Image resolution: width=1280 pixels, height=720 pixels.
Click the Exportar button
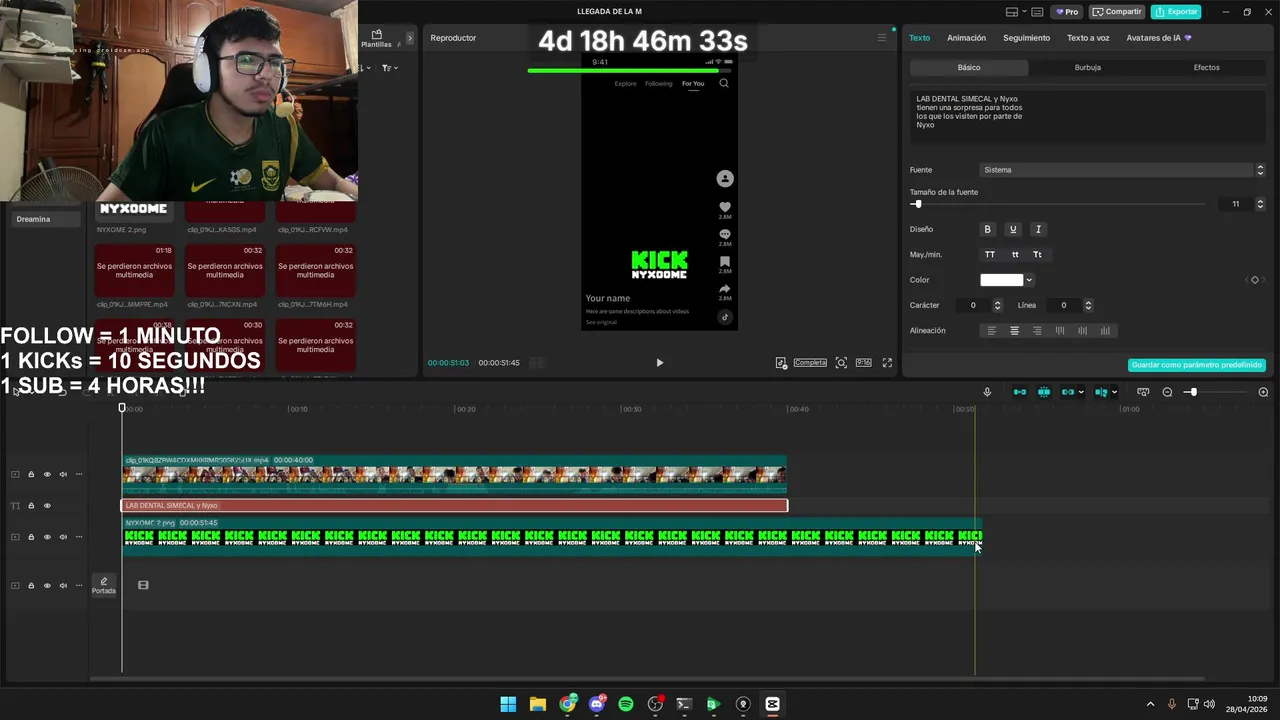coord(1176,12)
